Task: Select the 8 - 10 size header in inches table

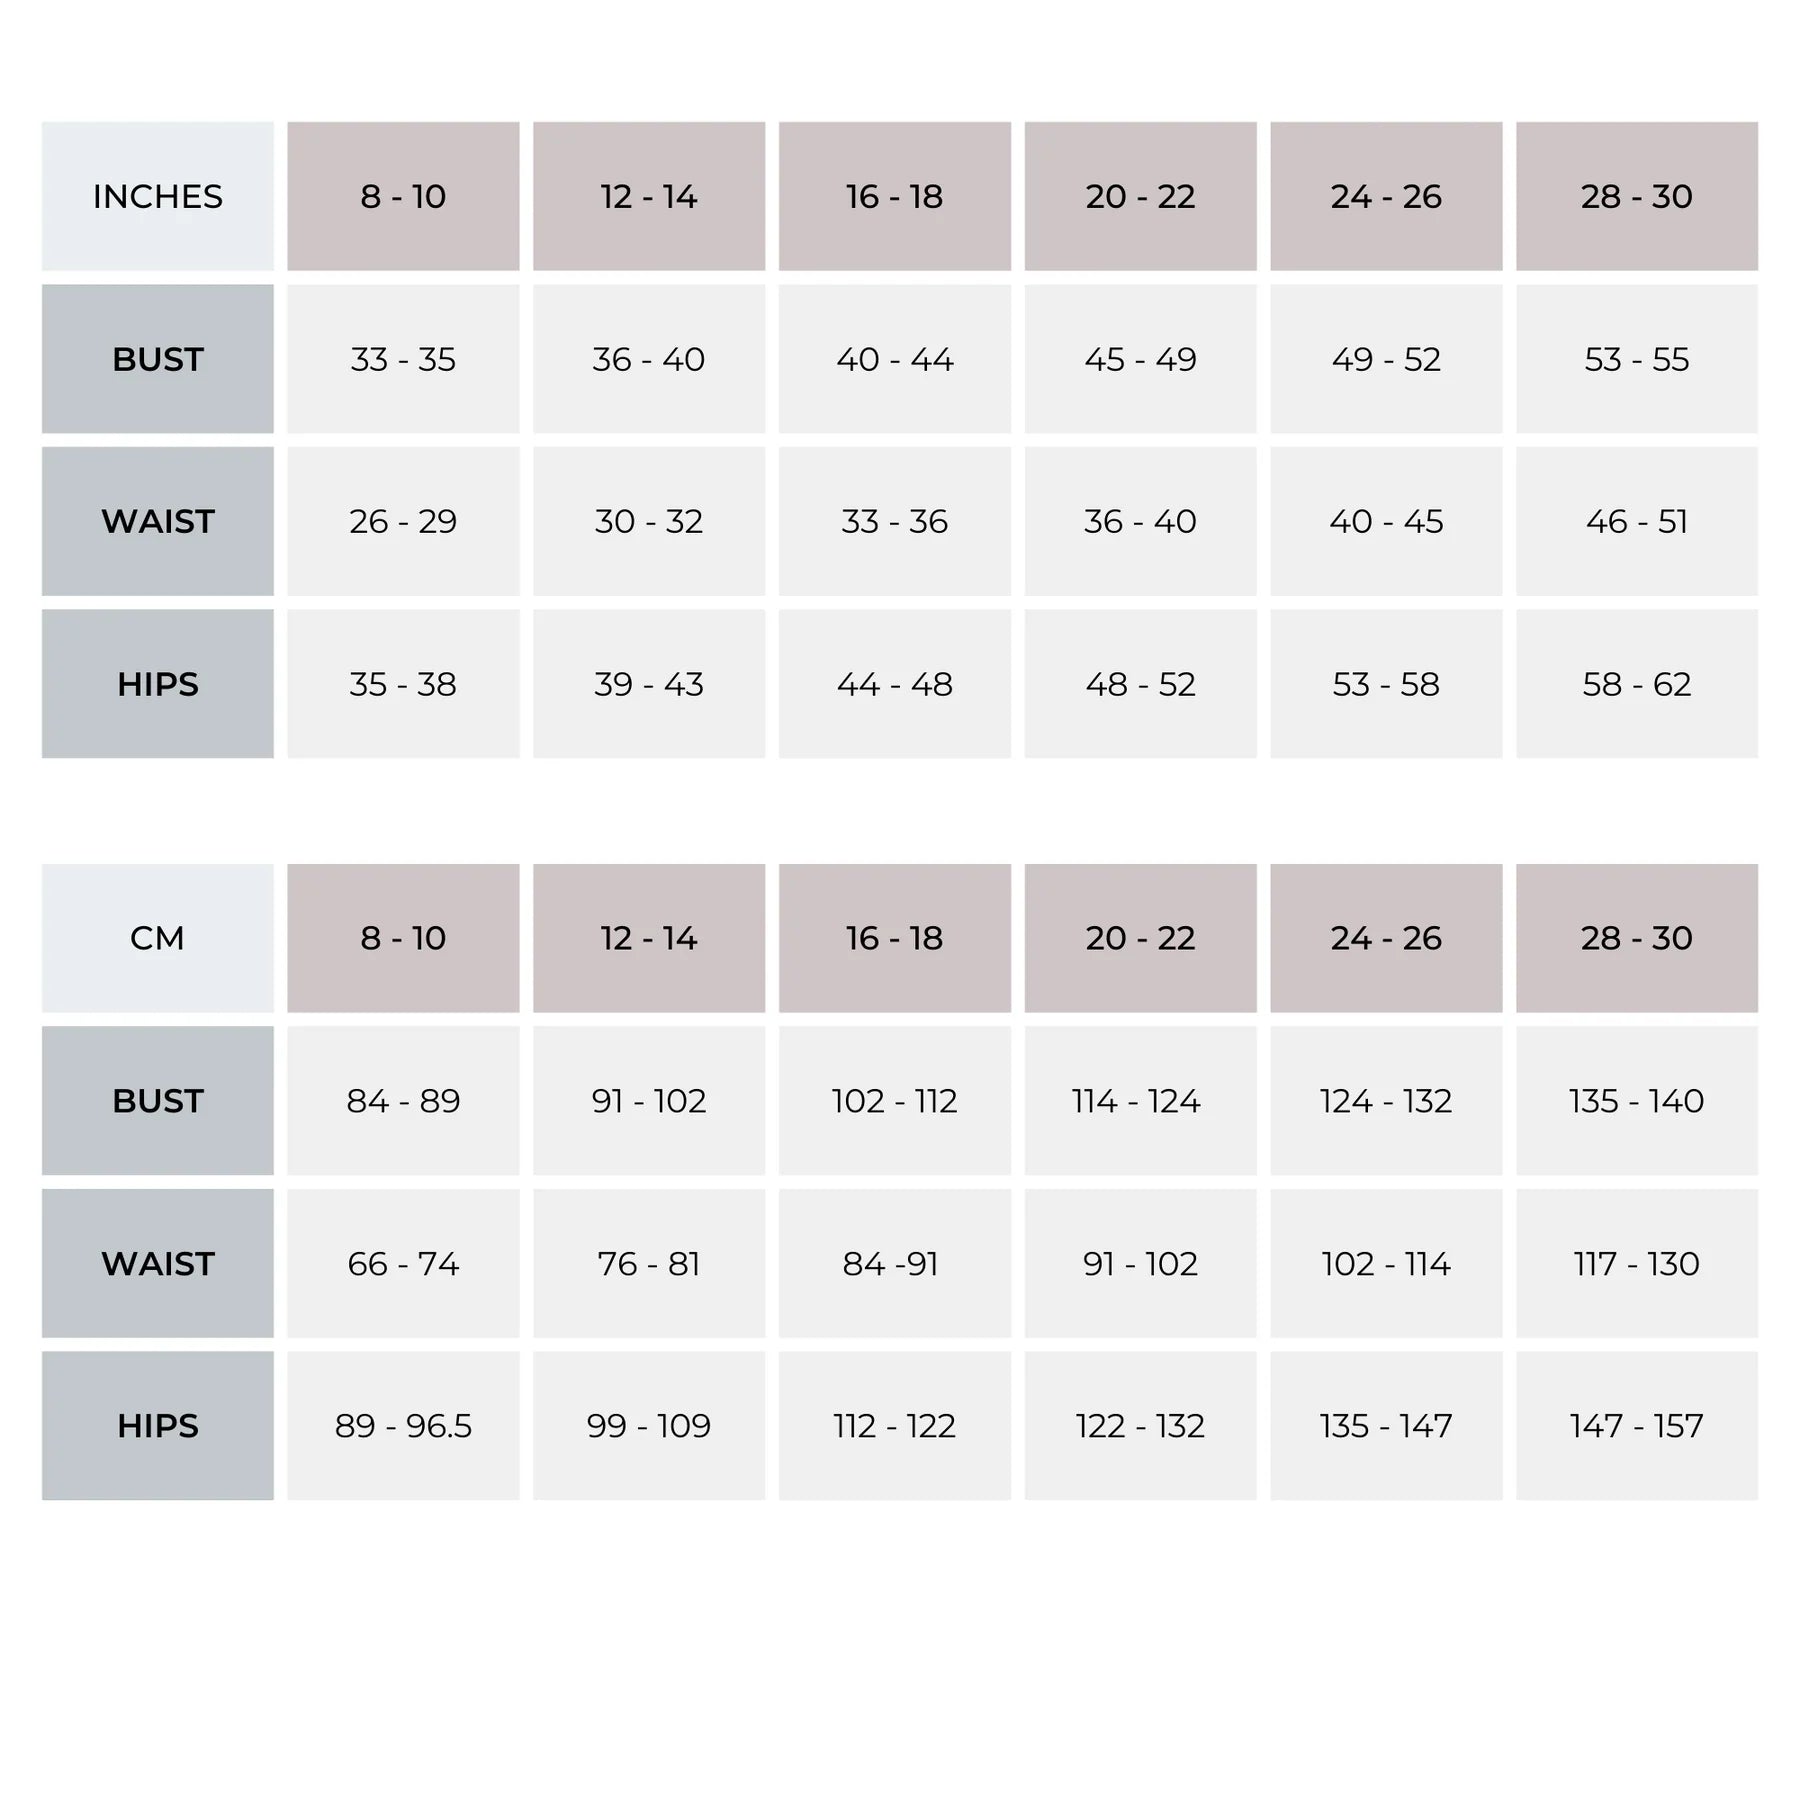Action: [403, 196]
